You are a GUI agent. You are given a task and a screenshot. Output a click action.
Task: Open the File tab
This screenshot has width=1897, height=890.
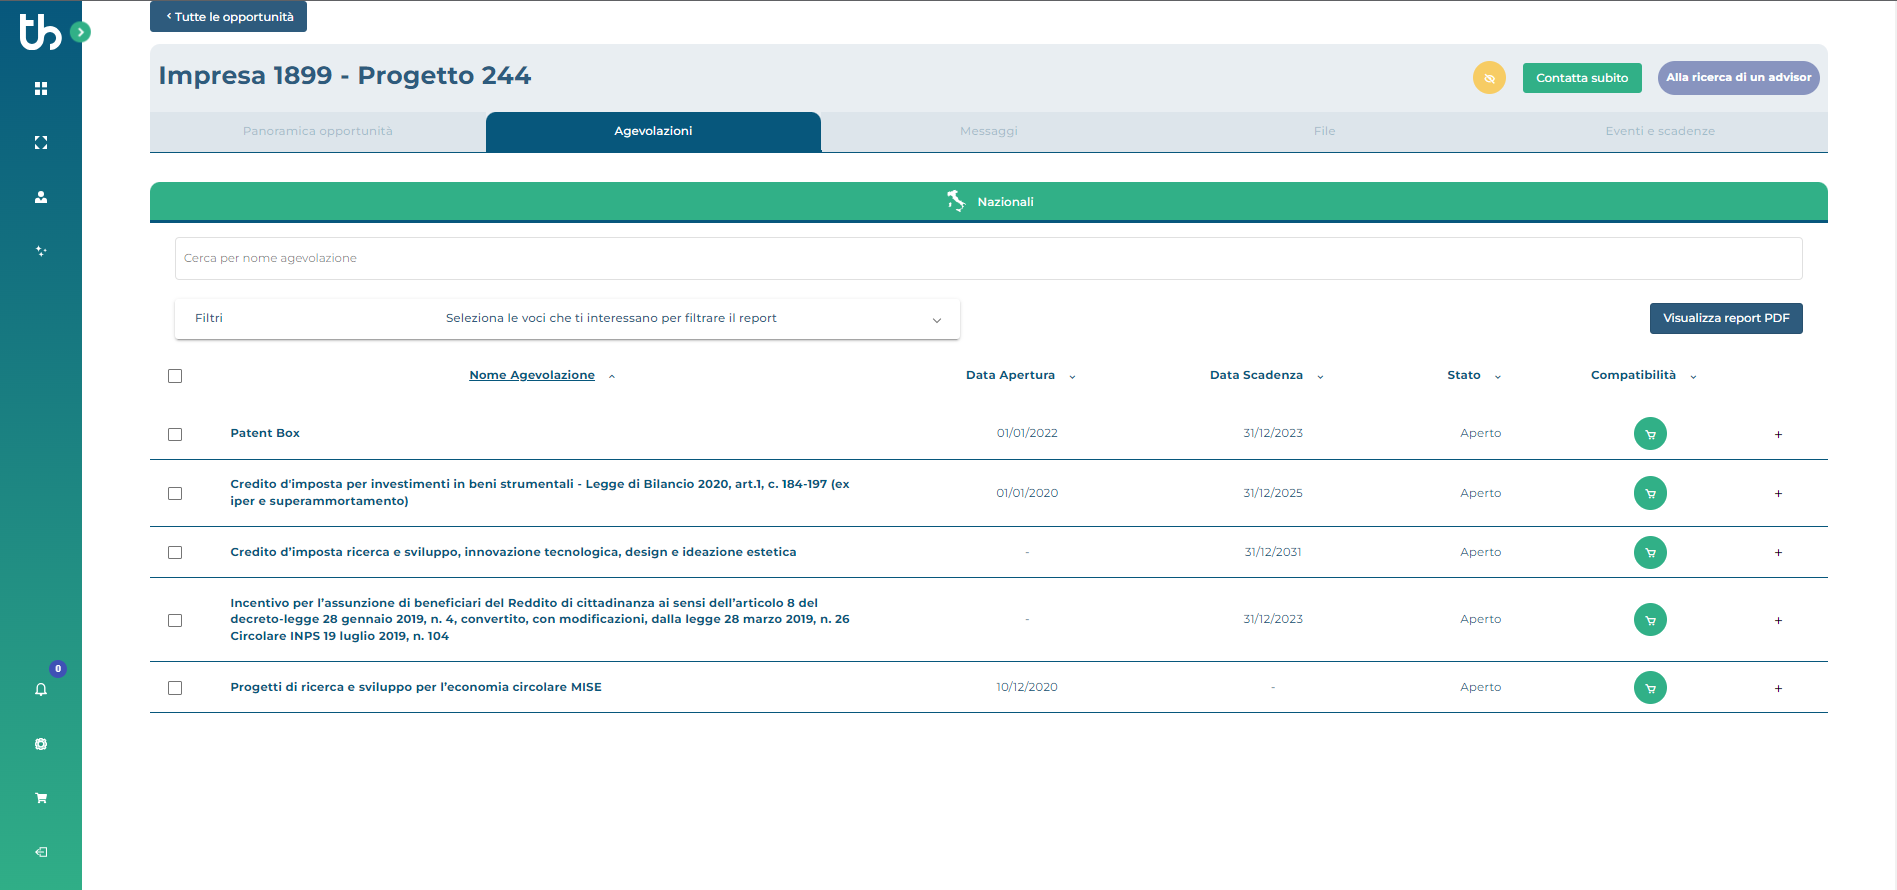pos(1324,132)
